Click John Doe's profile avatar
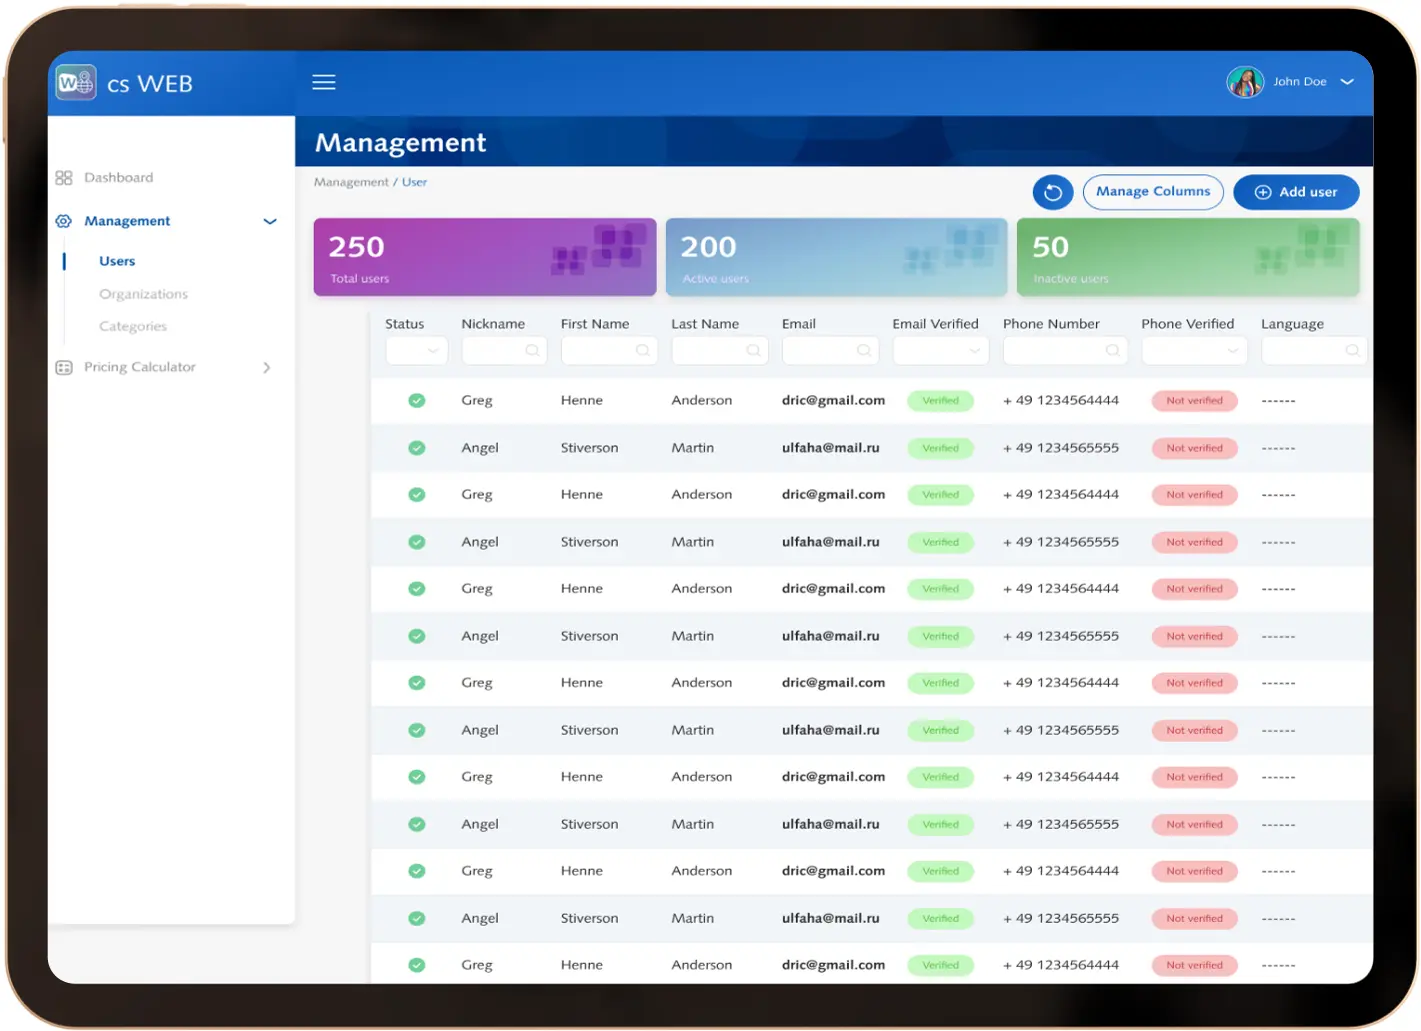 [x=1245, y=82]
